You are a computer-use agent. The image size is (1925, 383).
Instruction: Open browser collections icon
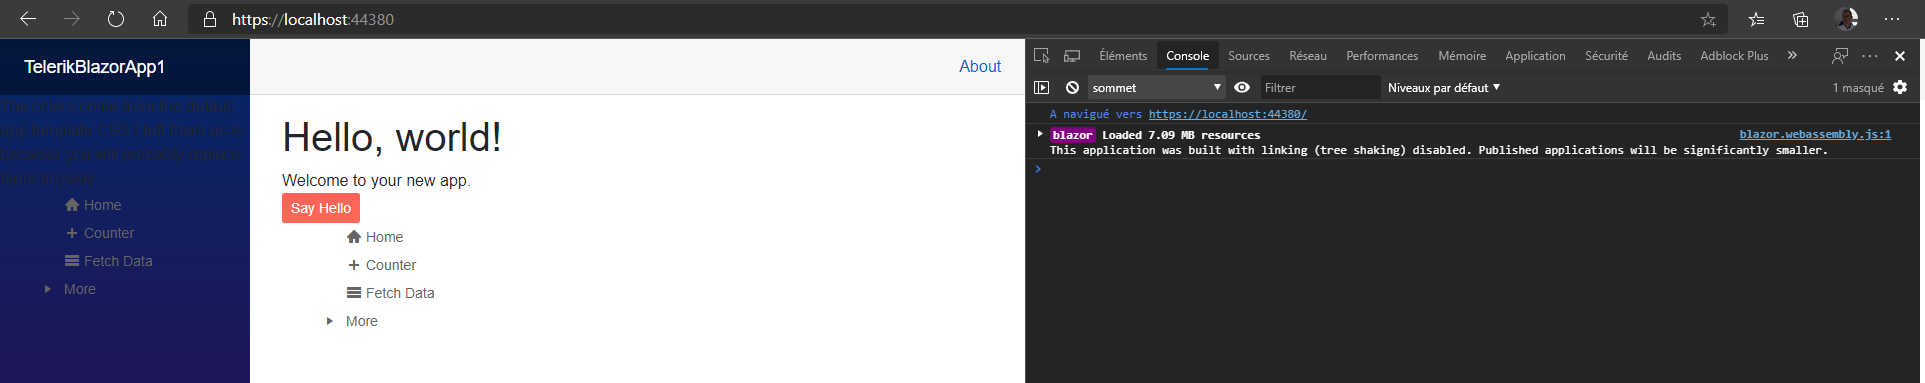(1800, 19)
